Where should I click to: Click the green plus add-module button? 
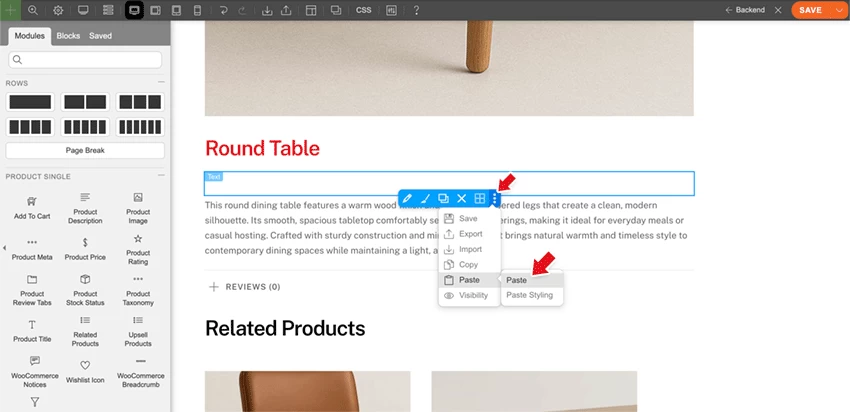coord(10,10)
